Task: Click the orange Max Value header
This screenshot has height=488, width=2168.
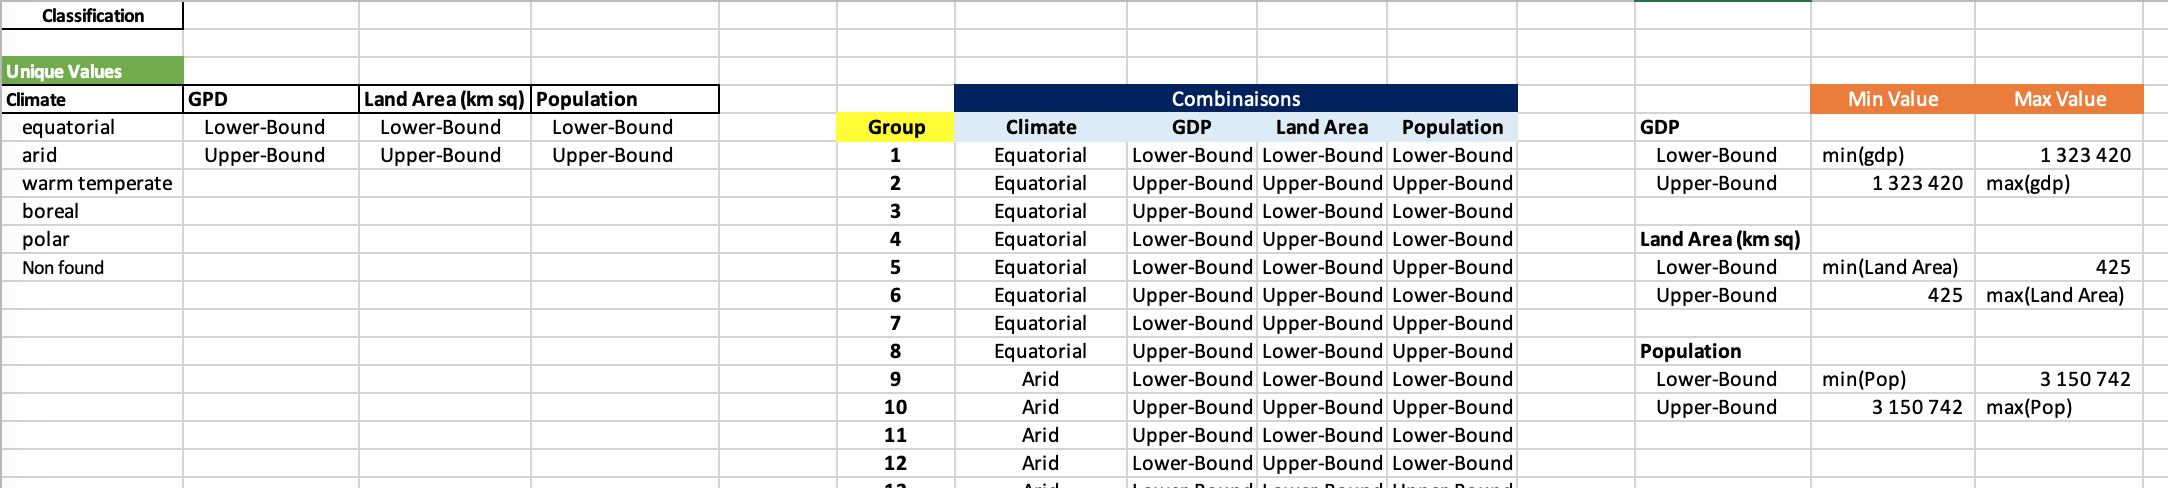Action: 2059,99
